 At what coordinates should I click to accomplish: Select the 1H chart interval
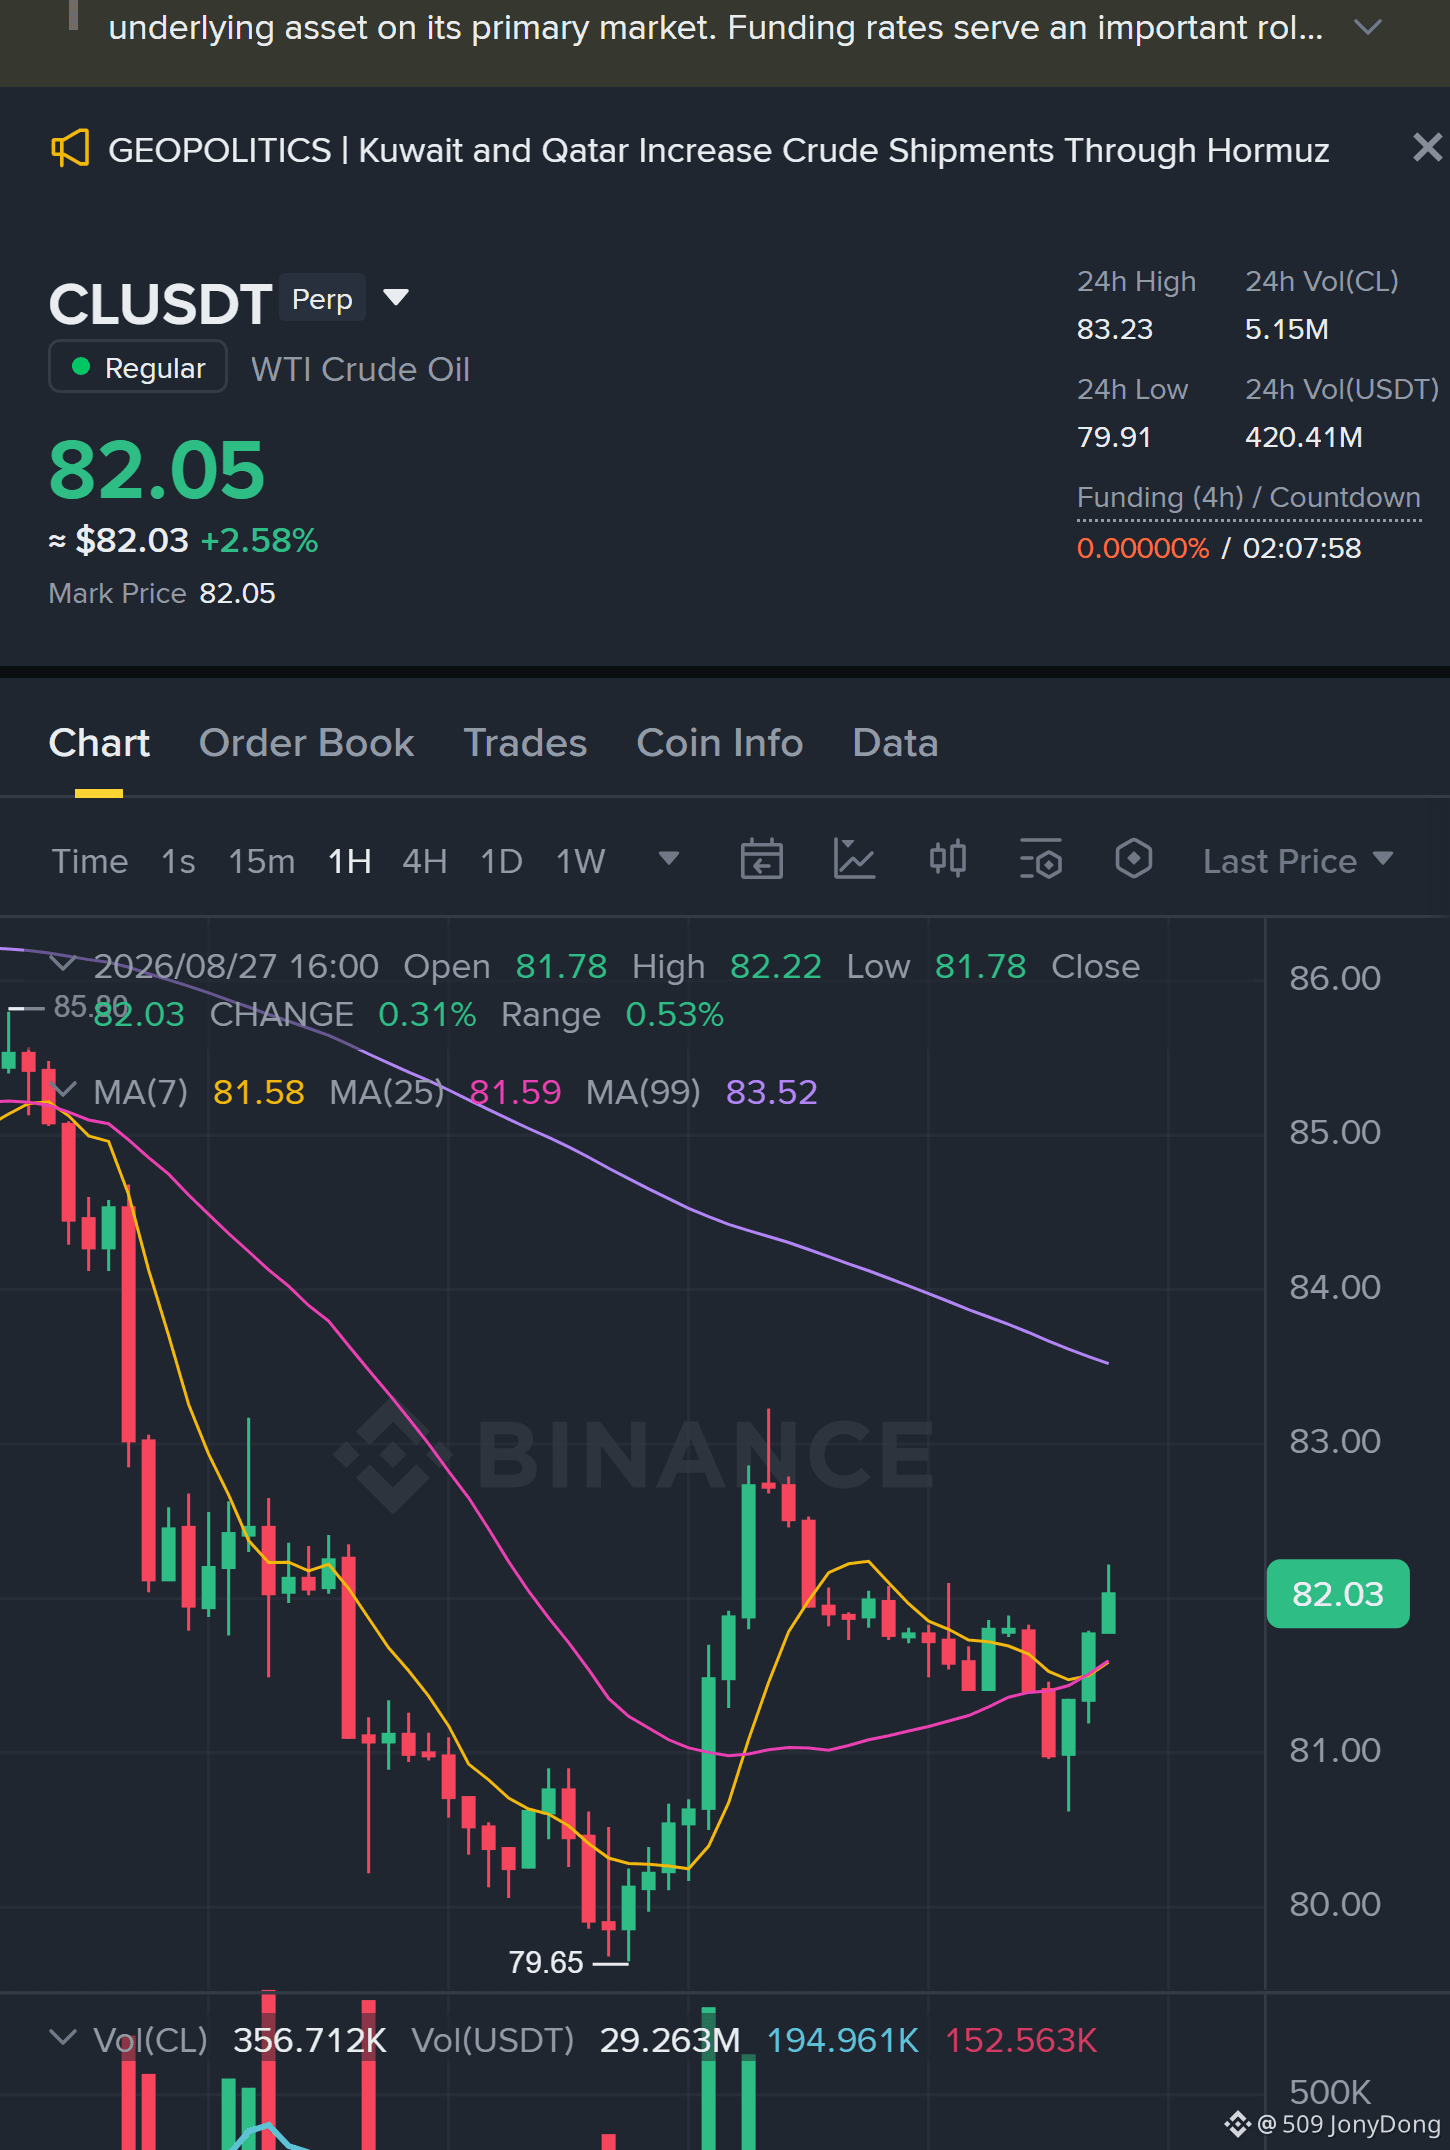[350, 861]
